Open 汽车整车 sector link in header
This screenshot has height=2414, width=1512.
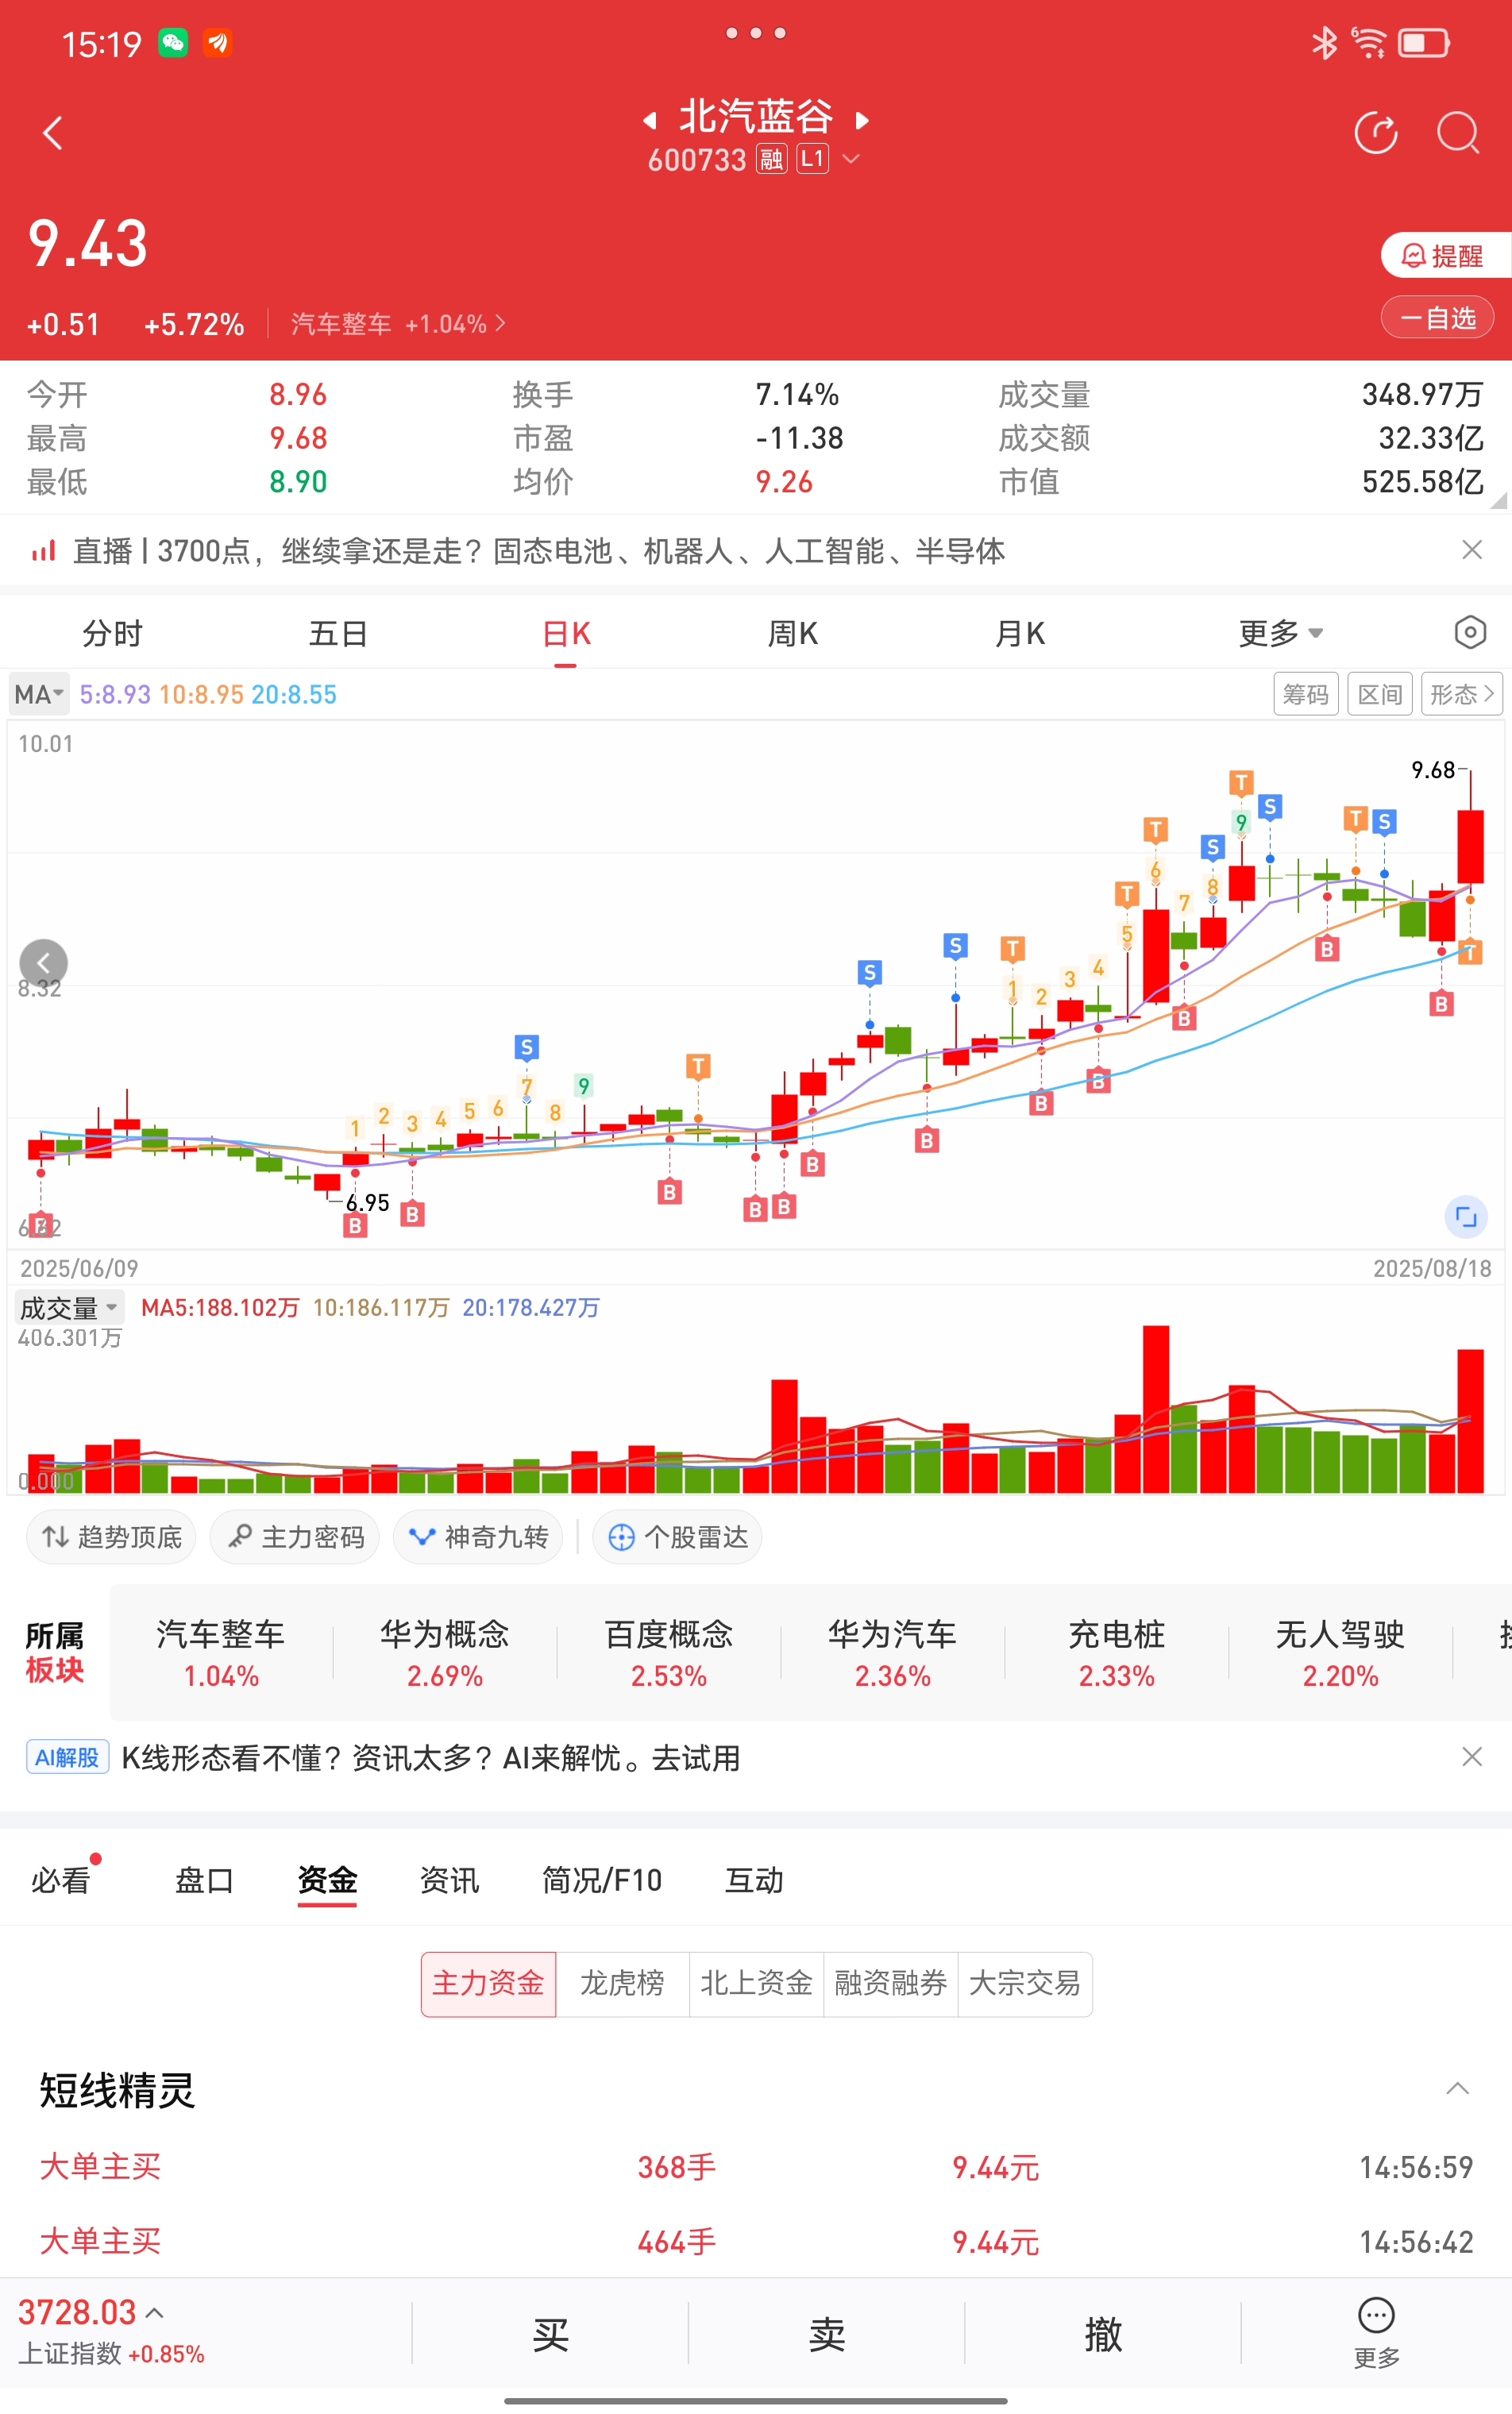pyautogui.click(x=398, y=324)
